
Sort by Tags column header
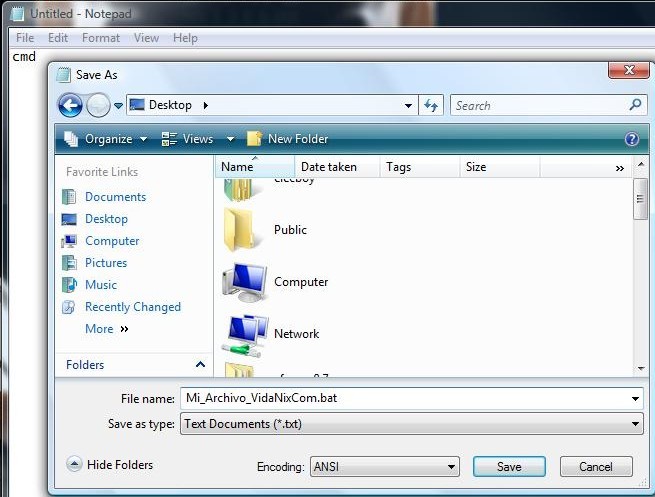point(419,167)
